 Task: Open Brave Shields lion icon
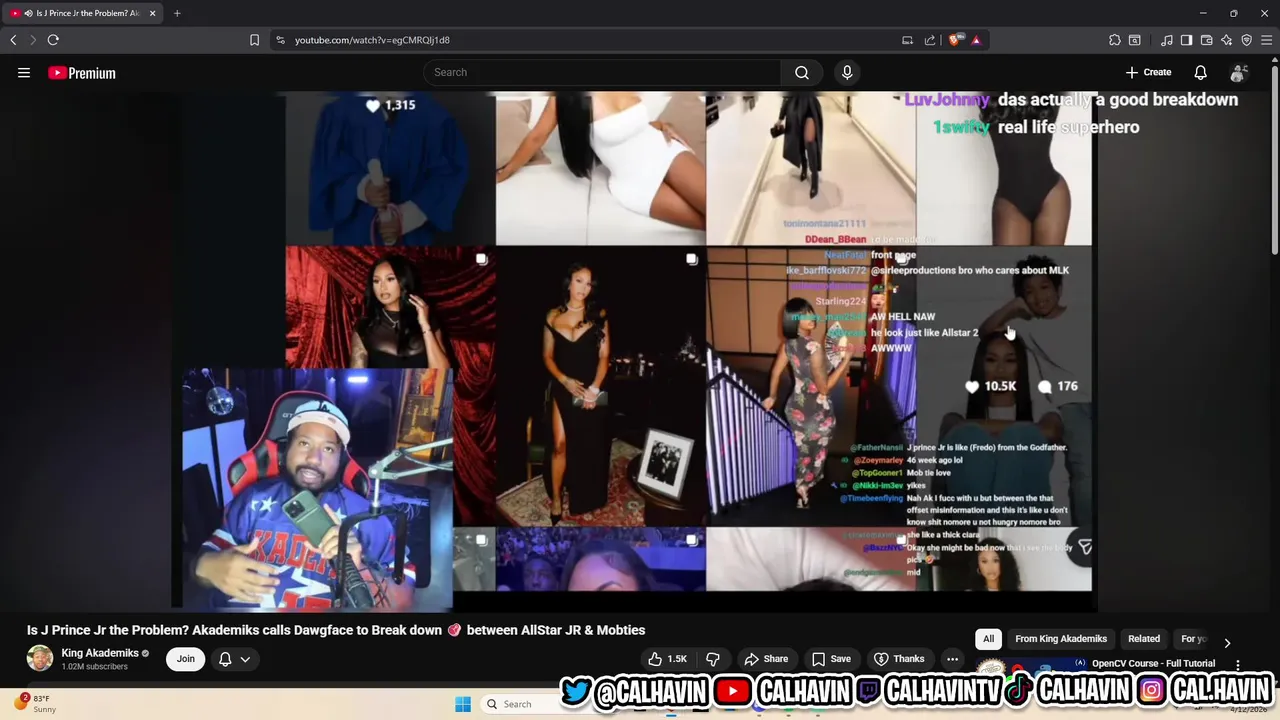coord(954,40)
